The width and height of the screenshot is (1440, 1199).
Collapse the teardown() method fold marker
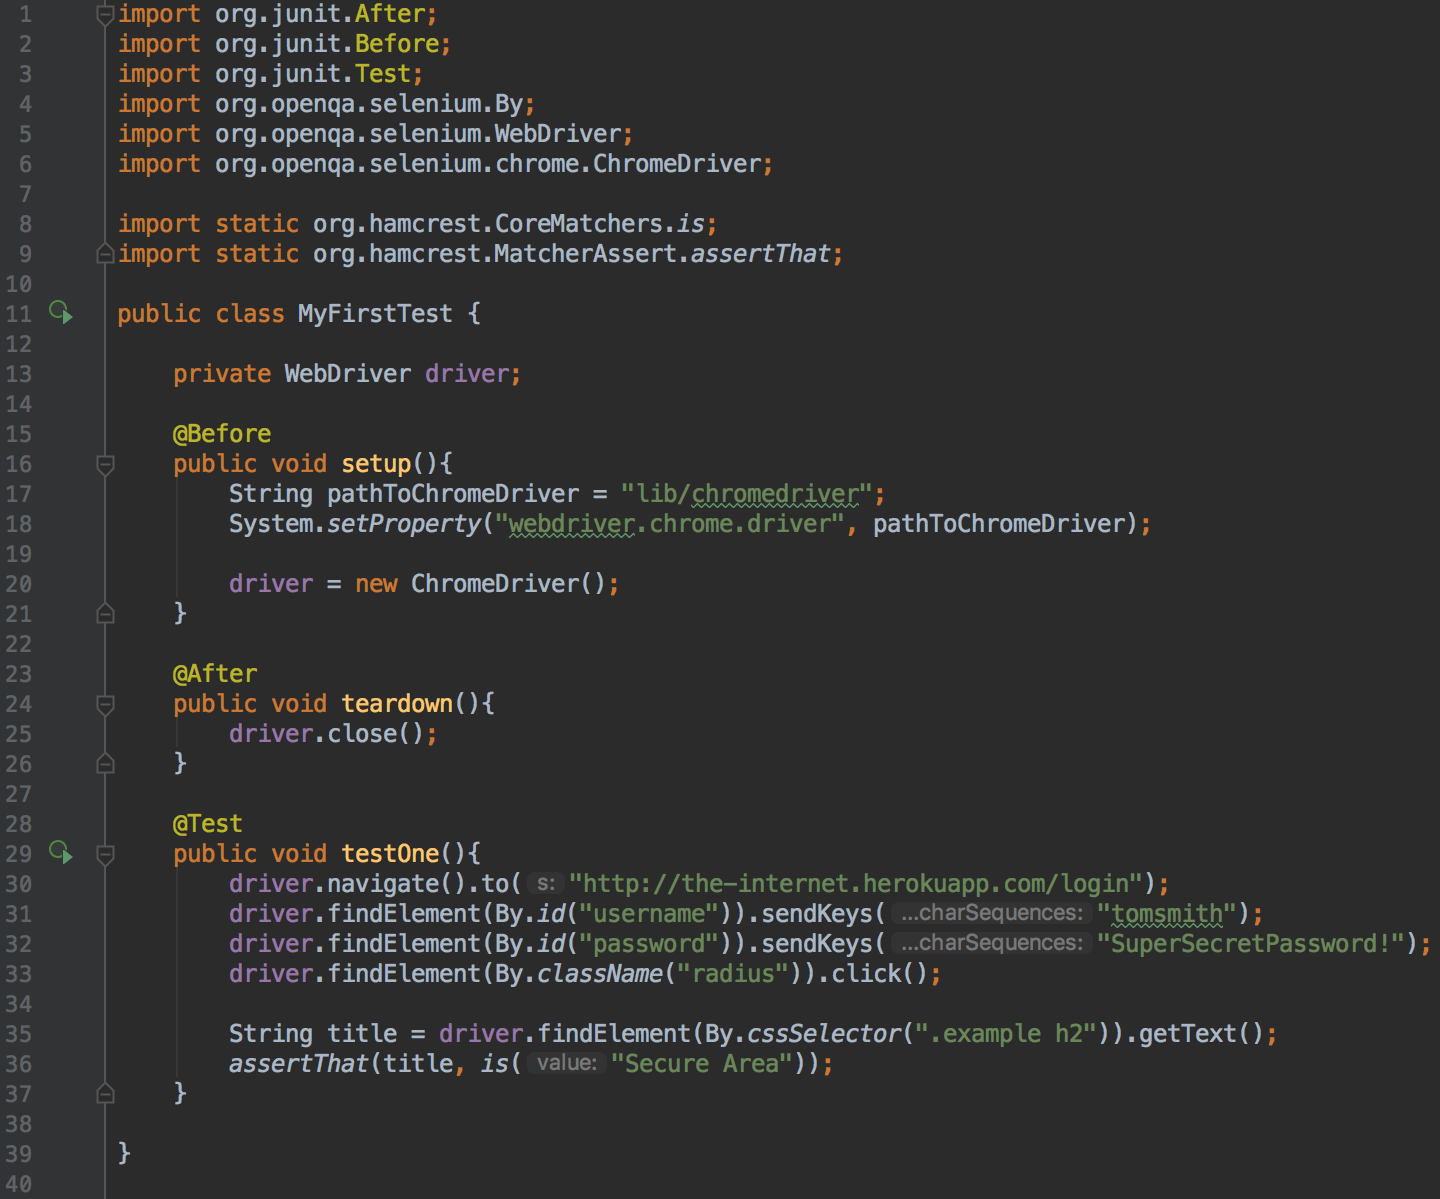pos(105,704)
